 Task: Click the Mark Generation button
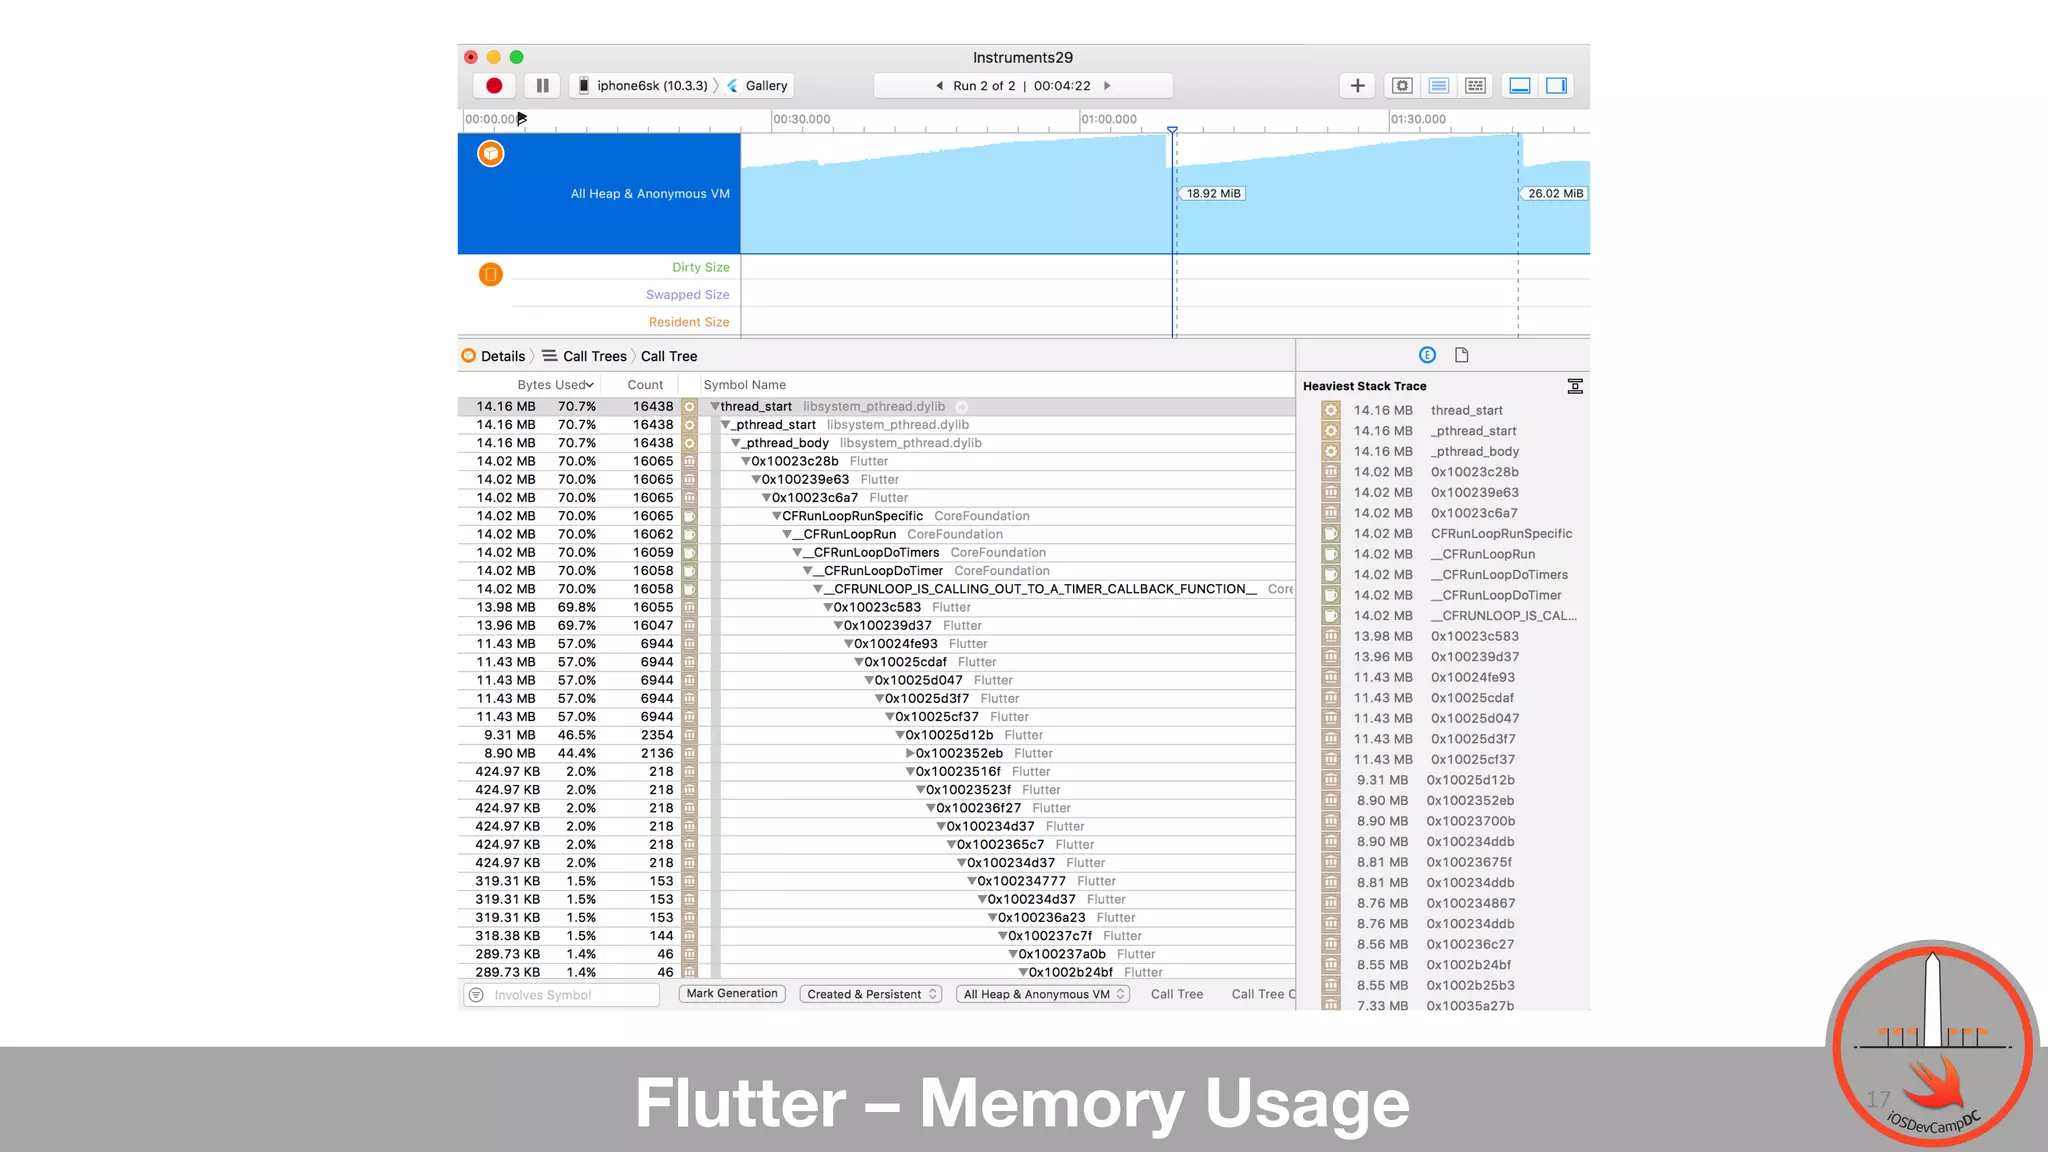tap(732, 994)
